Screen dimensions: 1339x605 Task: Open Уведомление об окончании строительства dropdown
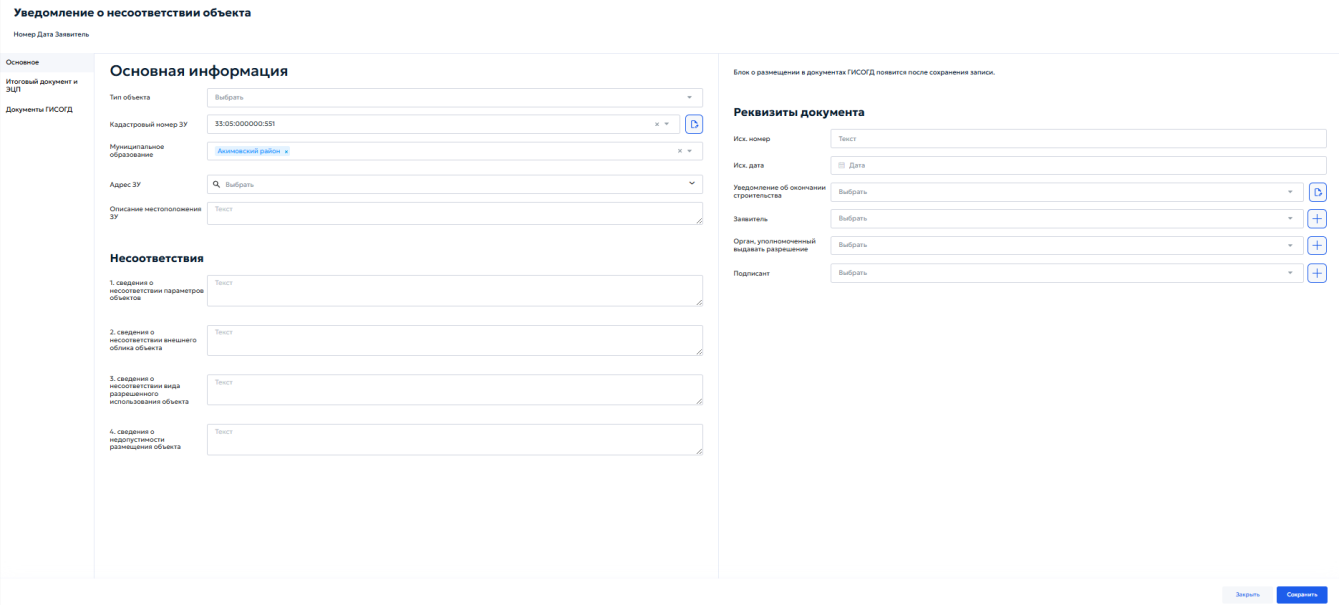coord(1290,191)
